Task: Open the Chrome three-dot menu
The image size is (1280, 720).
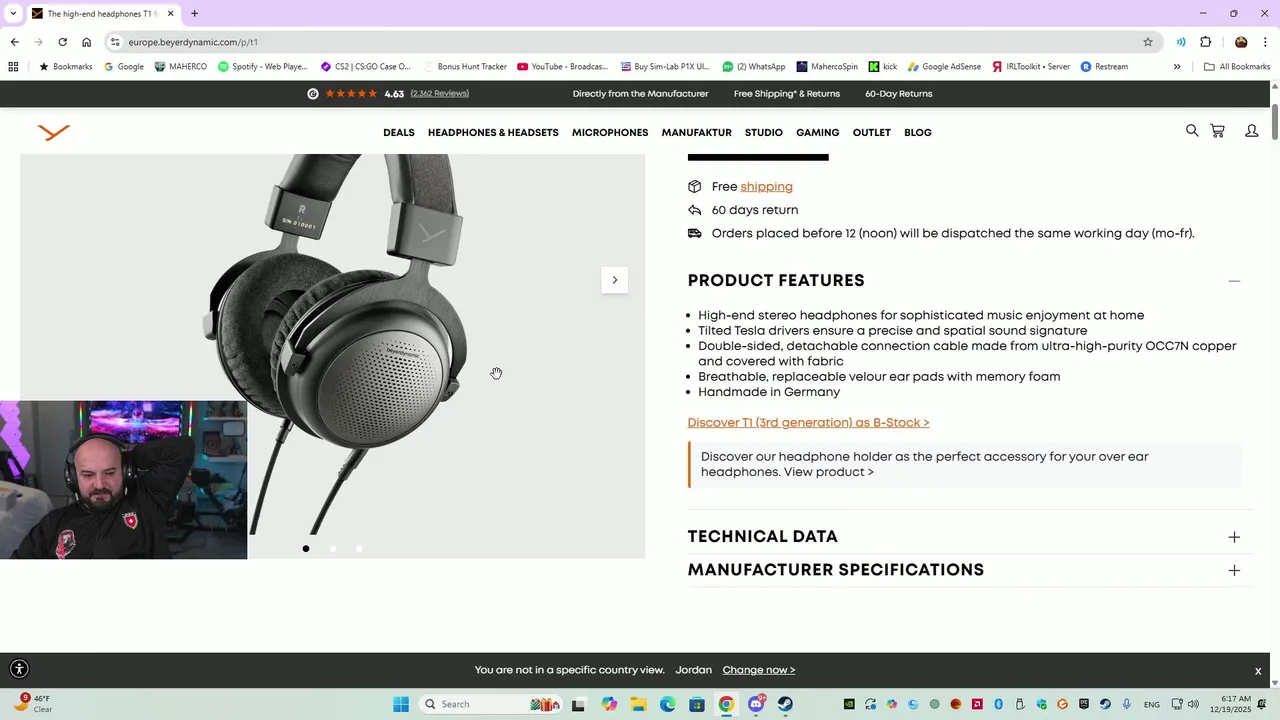Action: click(1265, 42)
